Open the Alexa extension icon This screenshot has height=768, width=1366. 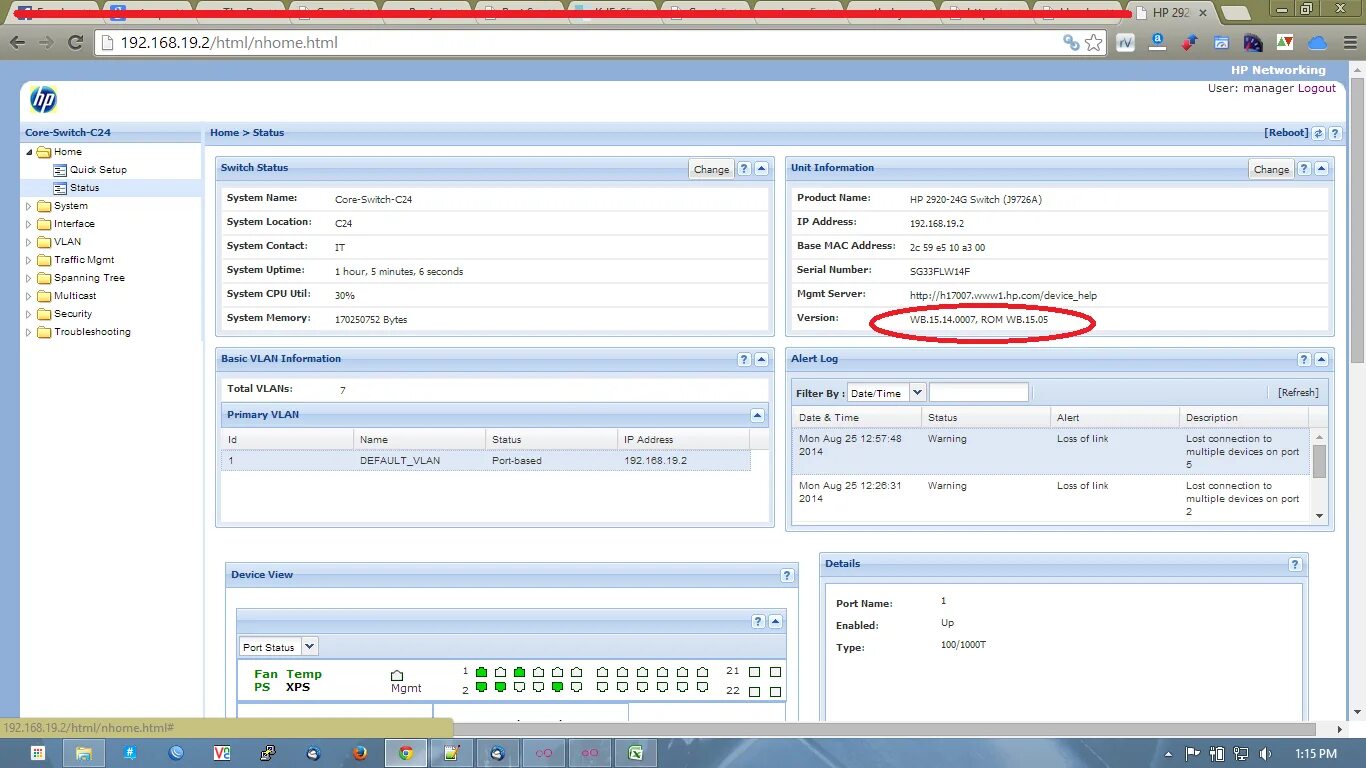(1157, 43)
